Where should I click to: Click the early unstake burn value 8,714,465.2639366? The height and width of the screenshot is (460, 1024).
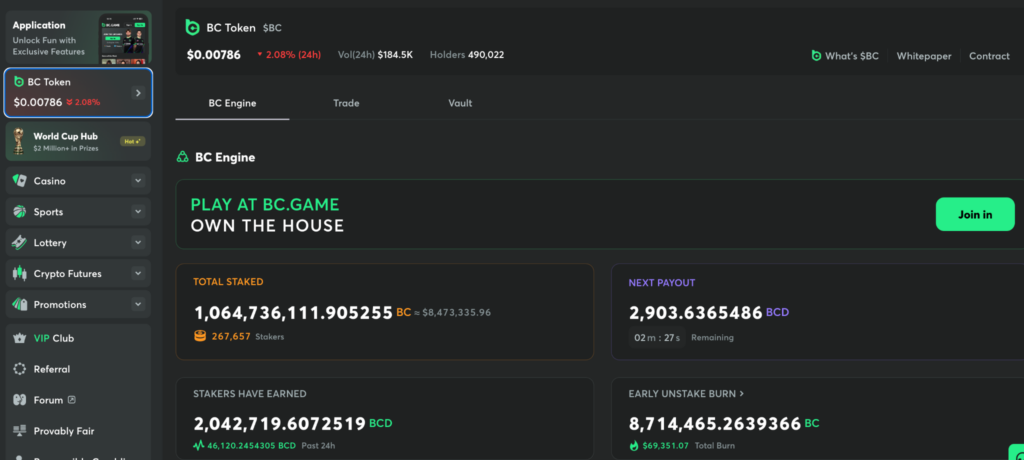[715, 424]
